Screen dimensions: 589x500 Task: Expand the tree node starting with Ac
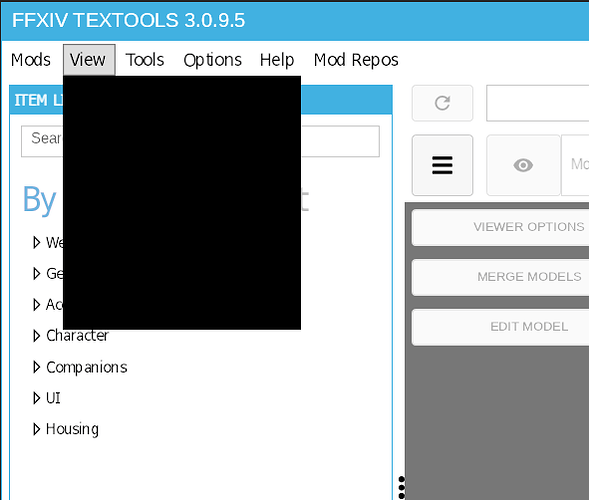pos(36,305)
